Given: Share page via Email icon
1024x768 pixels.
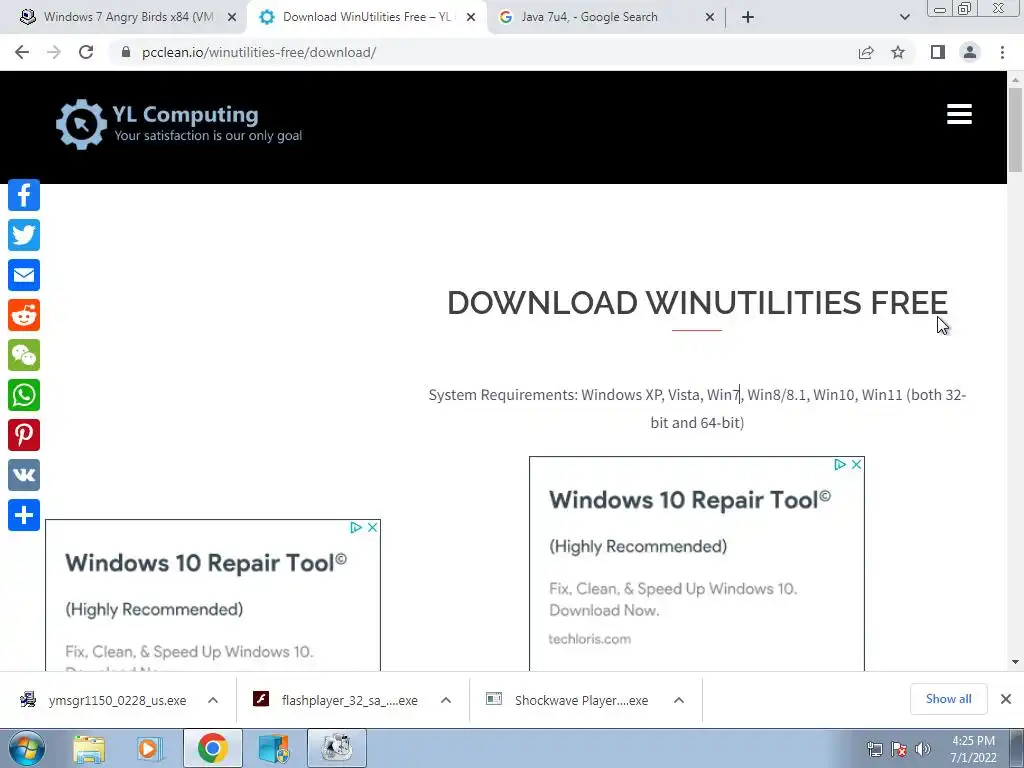Looking at the screenshot, I should point(24,275).
